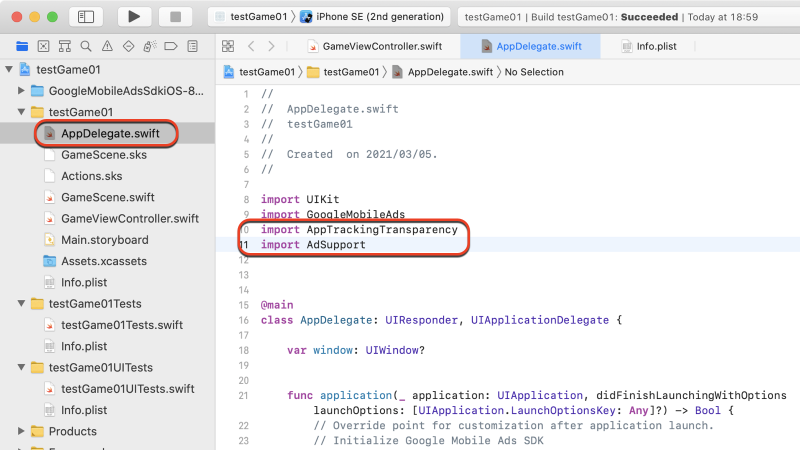The width and height of the screenshot is (800, 450).
Task: Select Info.plist under testGame01Tests
Action: (x=84, y=346)
